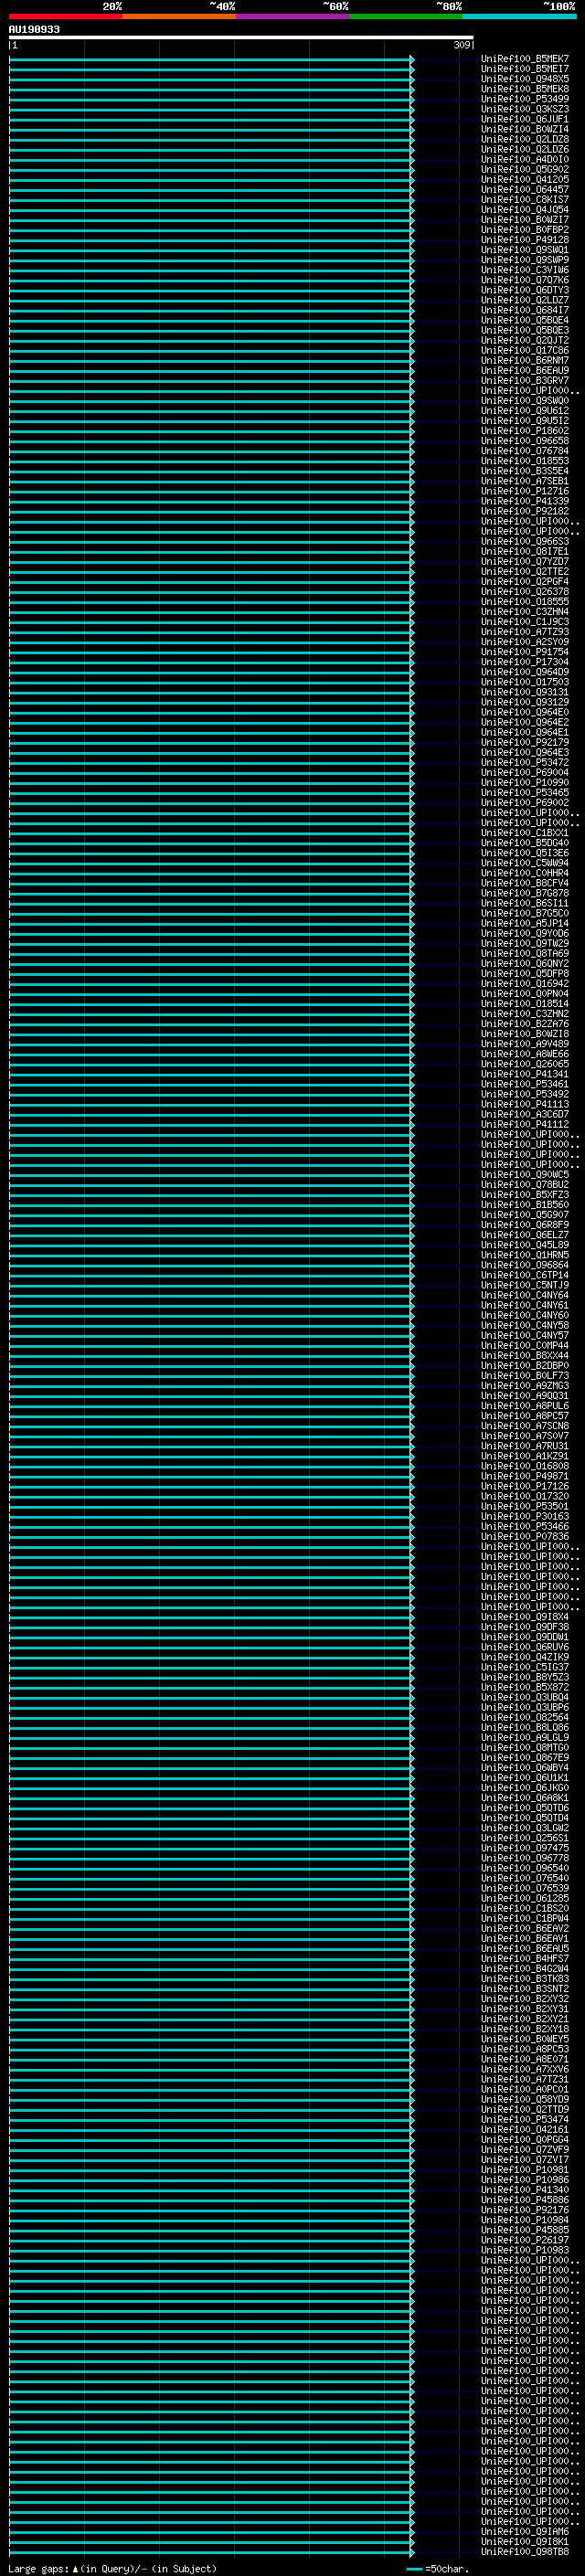
Task: Click the green ~80% identity color segment
Action: click(406, 16)
